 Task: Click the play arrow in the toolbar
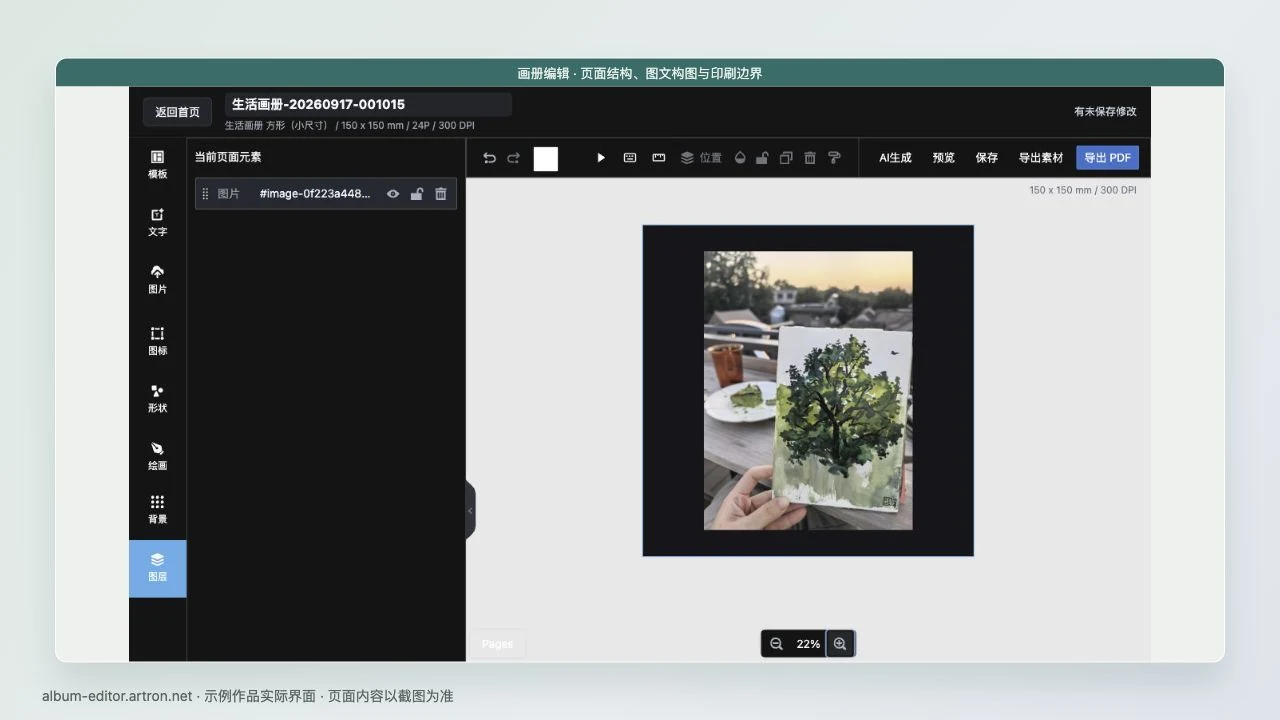coord(601,158)
